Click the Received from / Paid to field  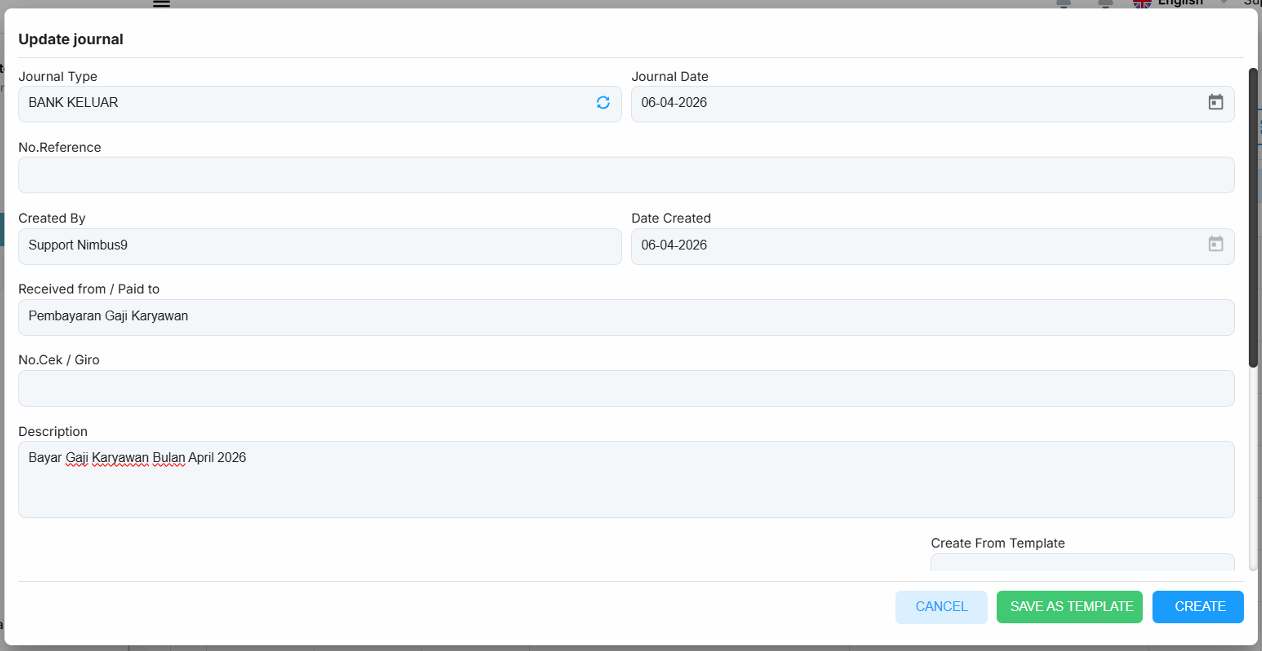point(626,317)
